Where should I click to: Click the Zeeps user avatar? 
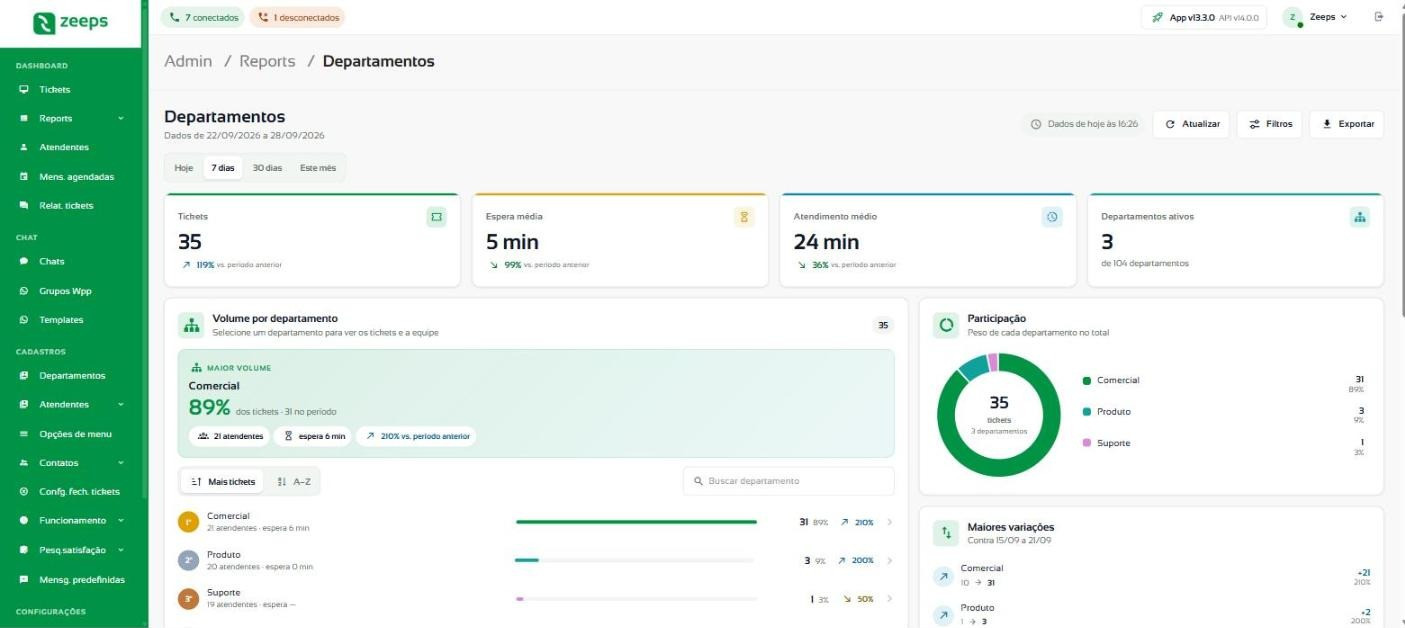point(1294,17)
